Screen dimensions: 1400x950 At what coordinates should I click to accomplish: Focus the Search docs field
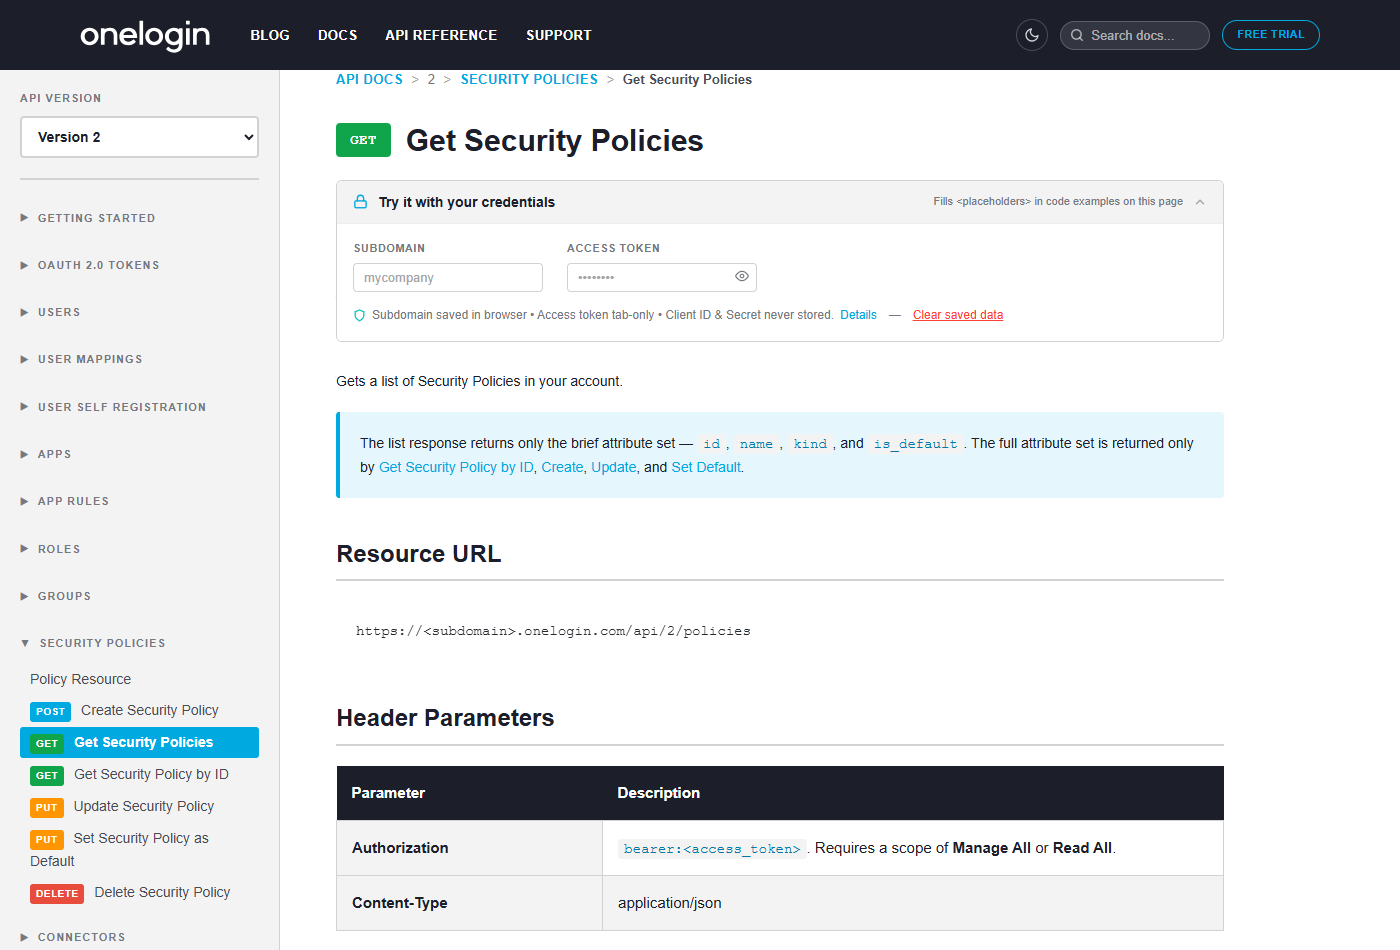pyautogui.click(x=1135, y=35)
